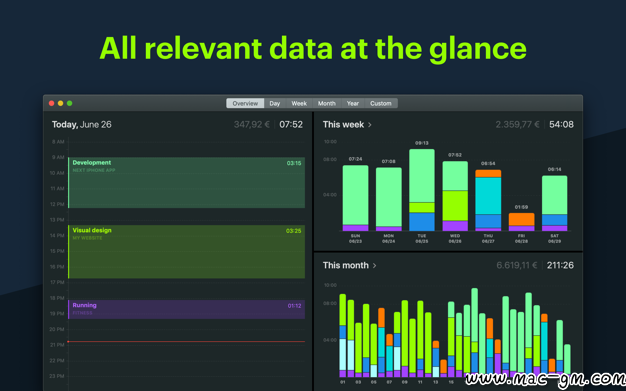
Task: Select the Running fitness time entry
Action: (x=186, y=310)
